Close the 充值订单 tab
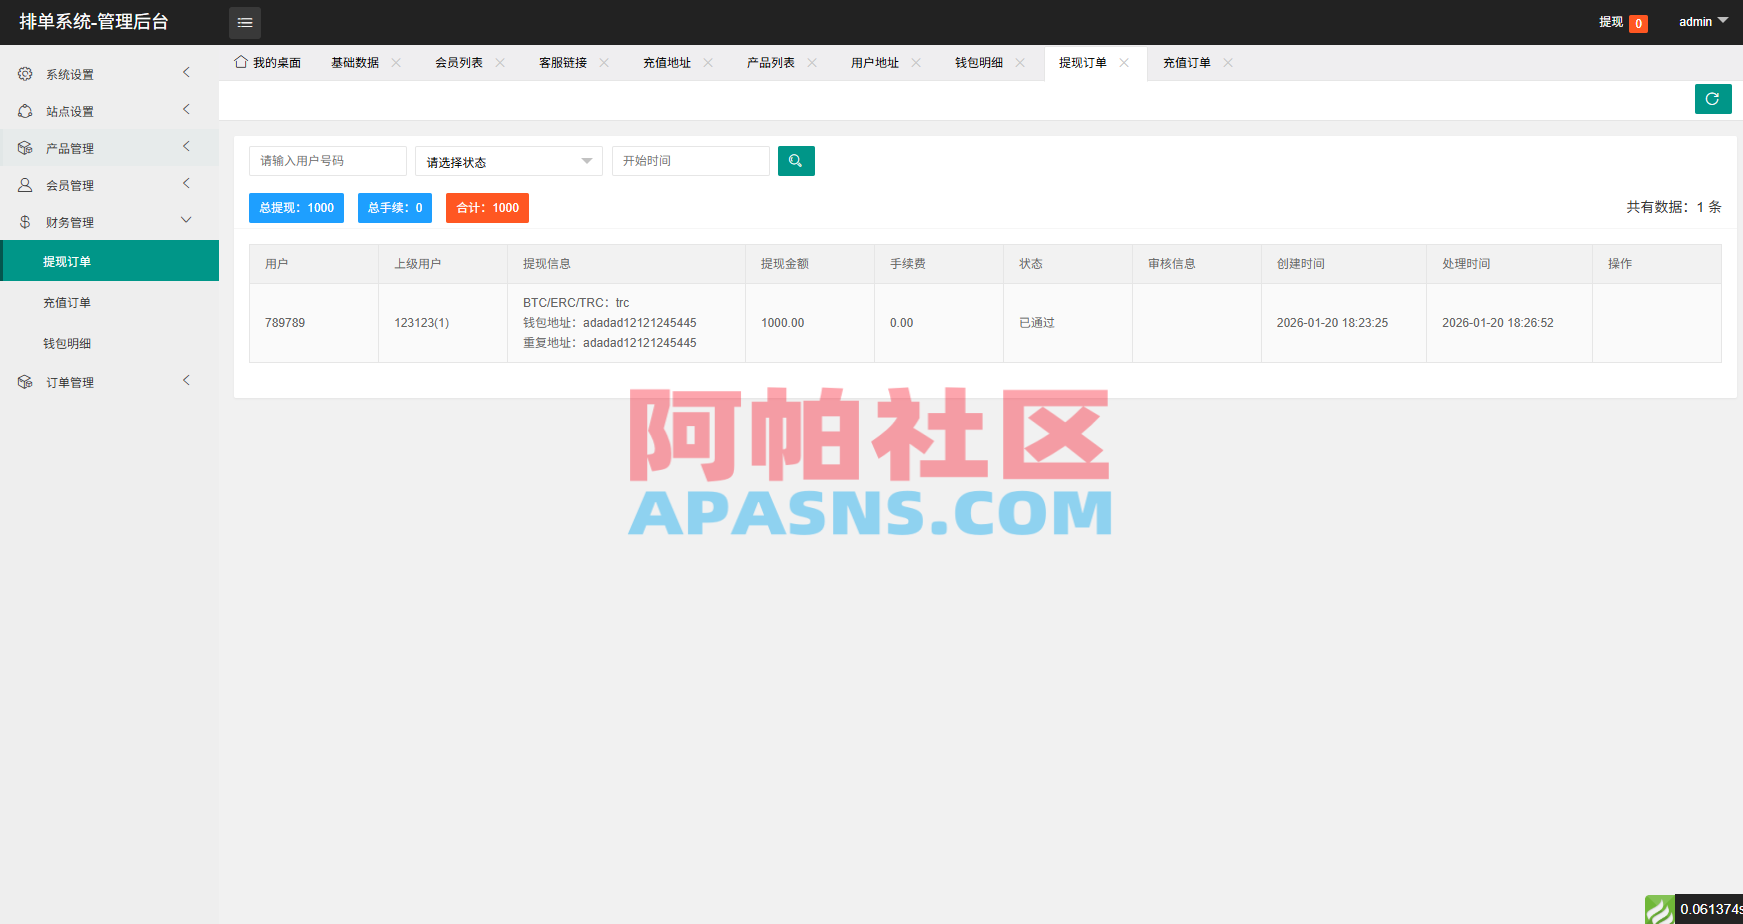 1228,62
